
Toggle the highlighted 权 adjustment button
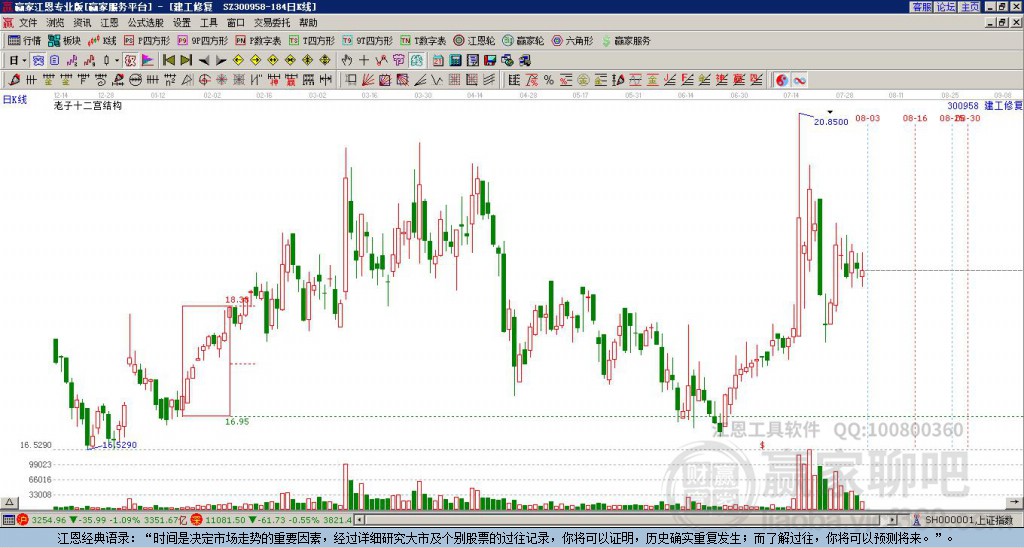(130, 61)
